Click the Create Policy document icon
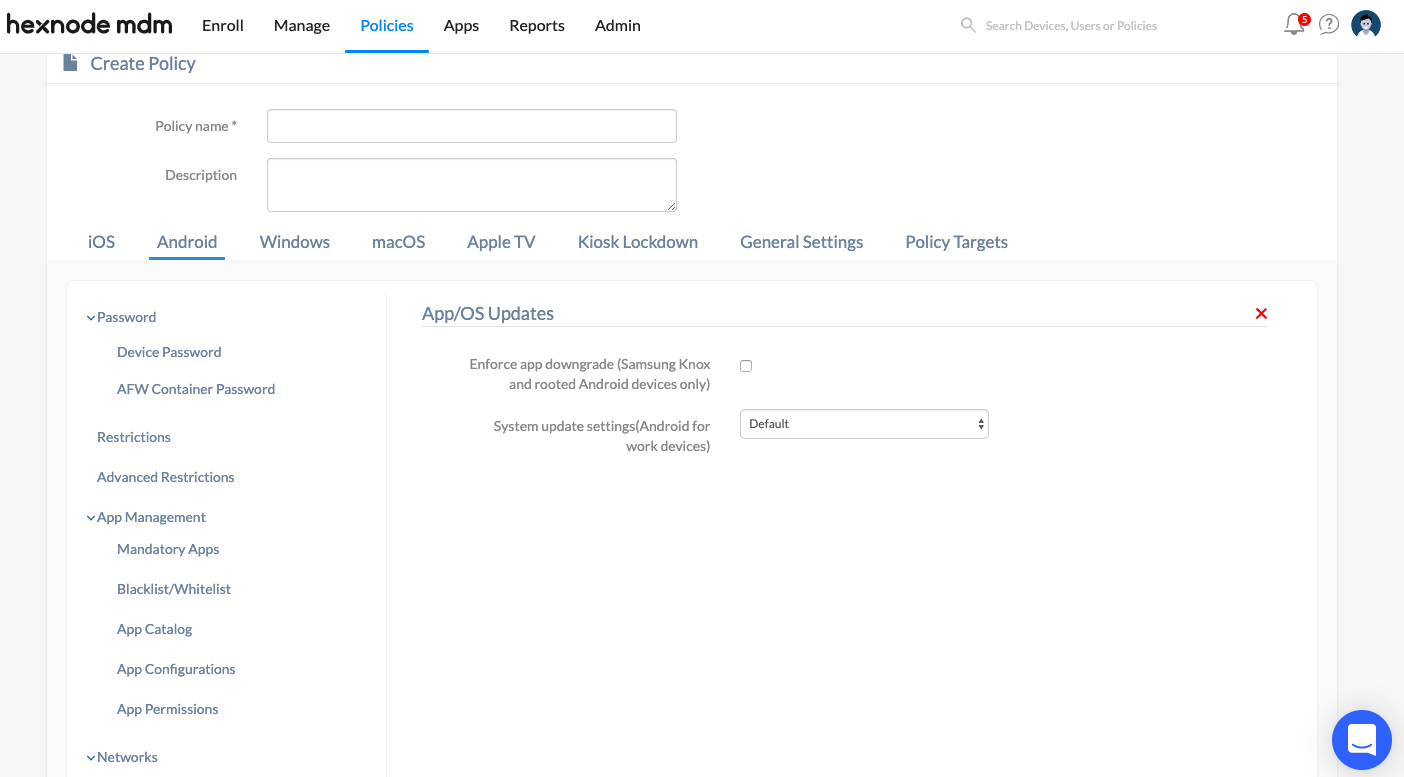Image resolution: width=1404 pixels, height=777 pixels. click(70, 63)
